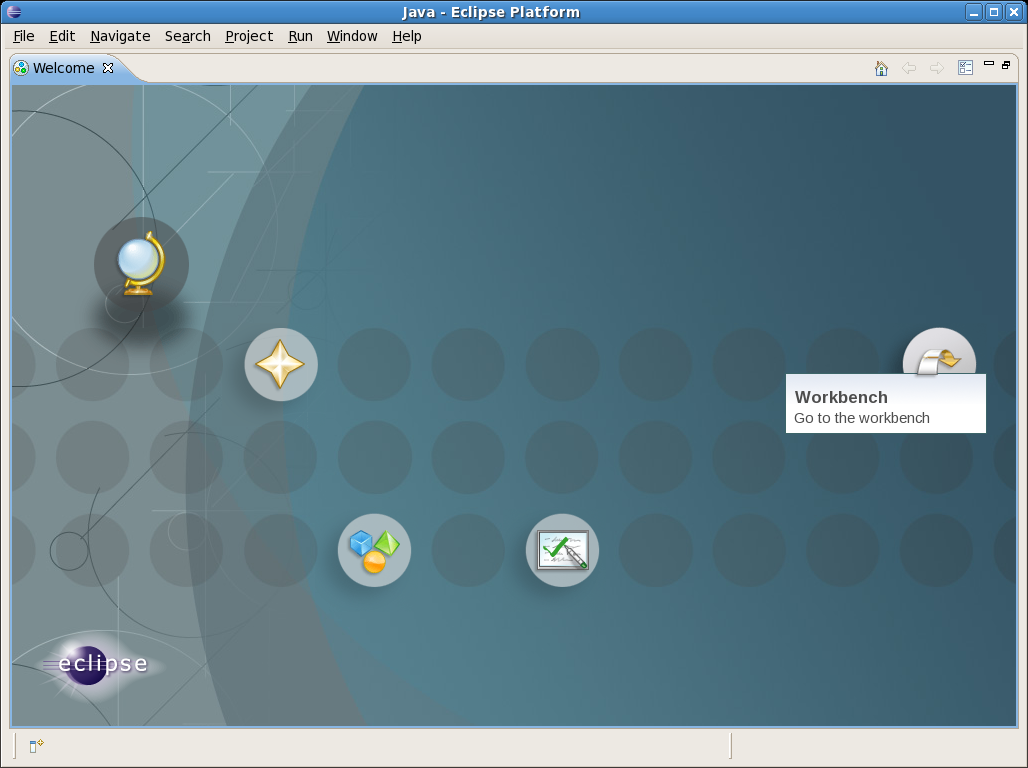1028x768 pixels.
Task: Open the Edit menu
Action: (62, 36)
